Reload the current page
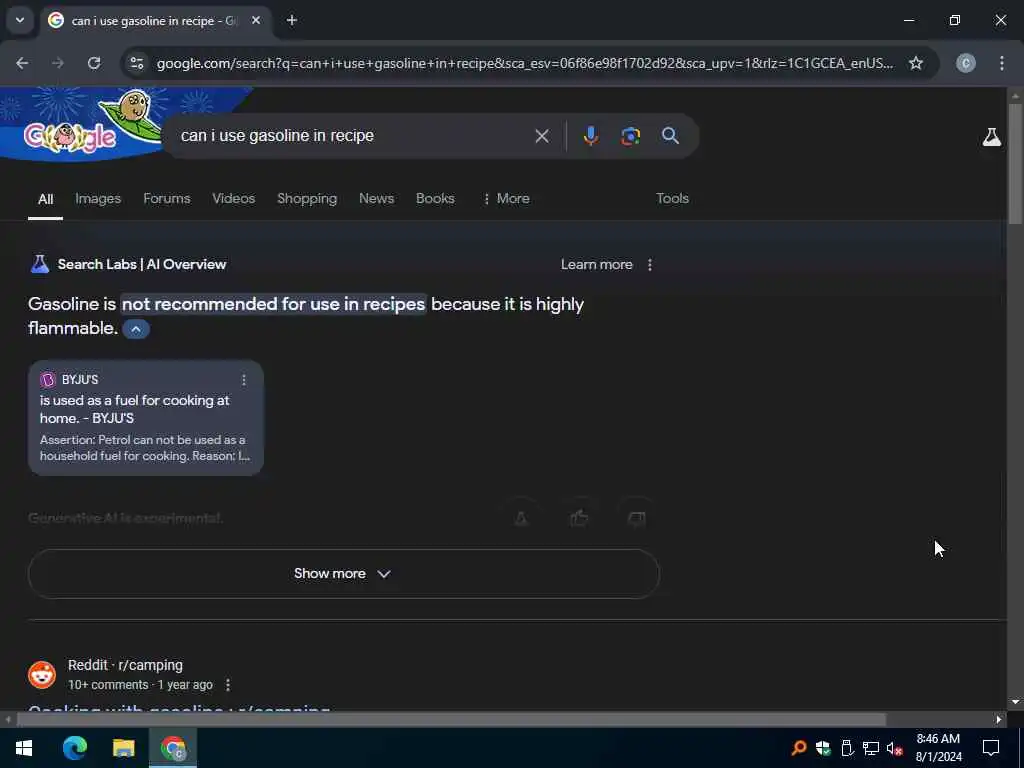This screenshot has height=768, width=1024. click(94, 63)
